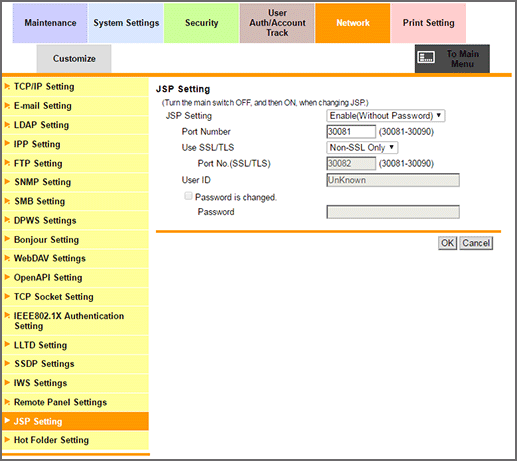This screenshot has width=517, height=461.
Task: Open the Use SSL/TLS dropdown
Action: (x=362, y=147)
